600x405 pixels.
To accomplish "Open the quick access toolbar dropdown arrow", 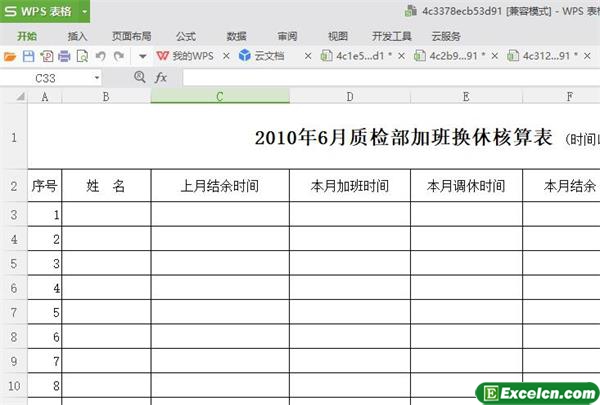I will tap(143, 57).
